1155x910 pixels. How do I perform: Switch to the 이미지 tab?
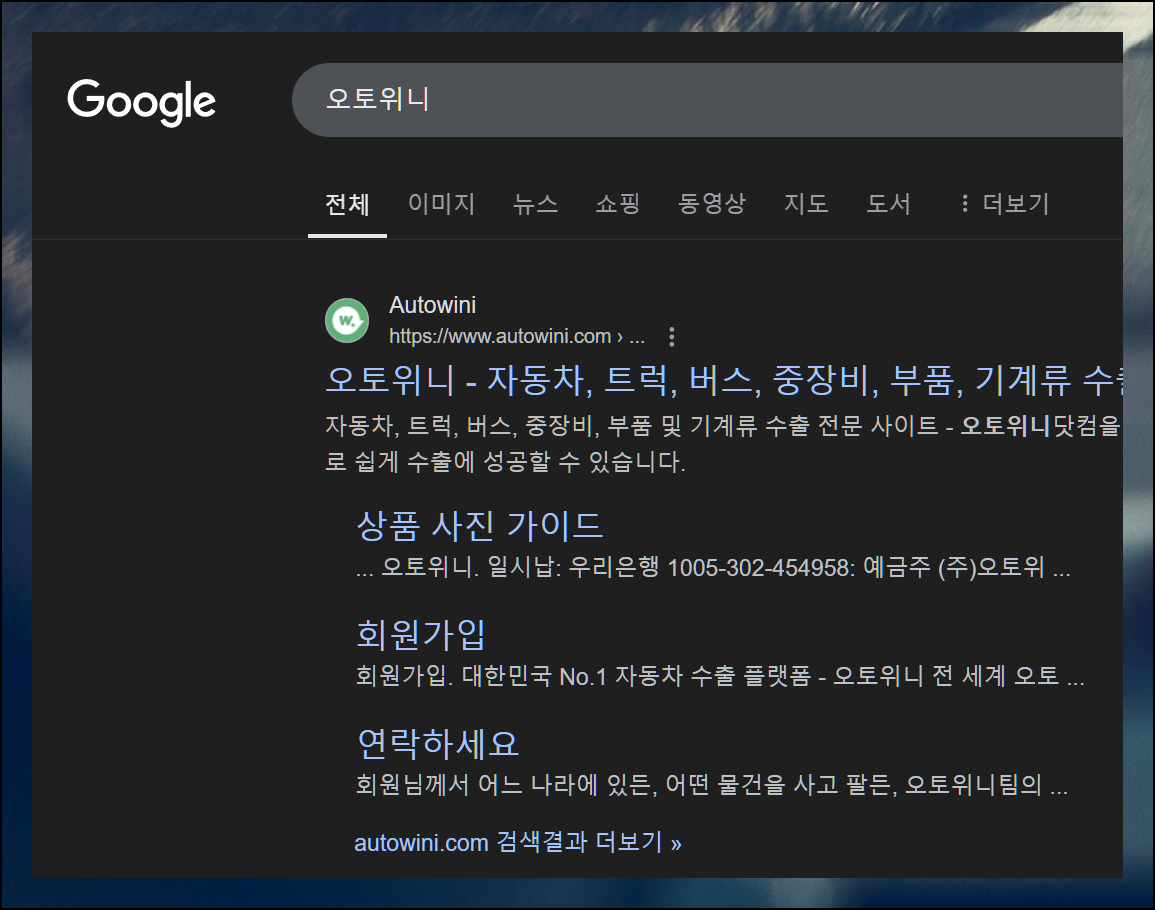click(x=441, y=203)
